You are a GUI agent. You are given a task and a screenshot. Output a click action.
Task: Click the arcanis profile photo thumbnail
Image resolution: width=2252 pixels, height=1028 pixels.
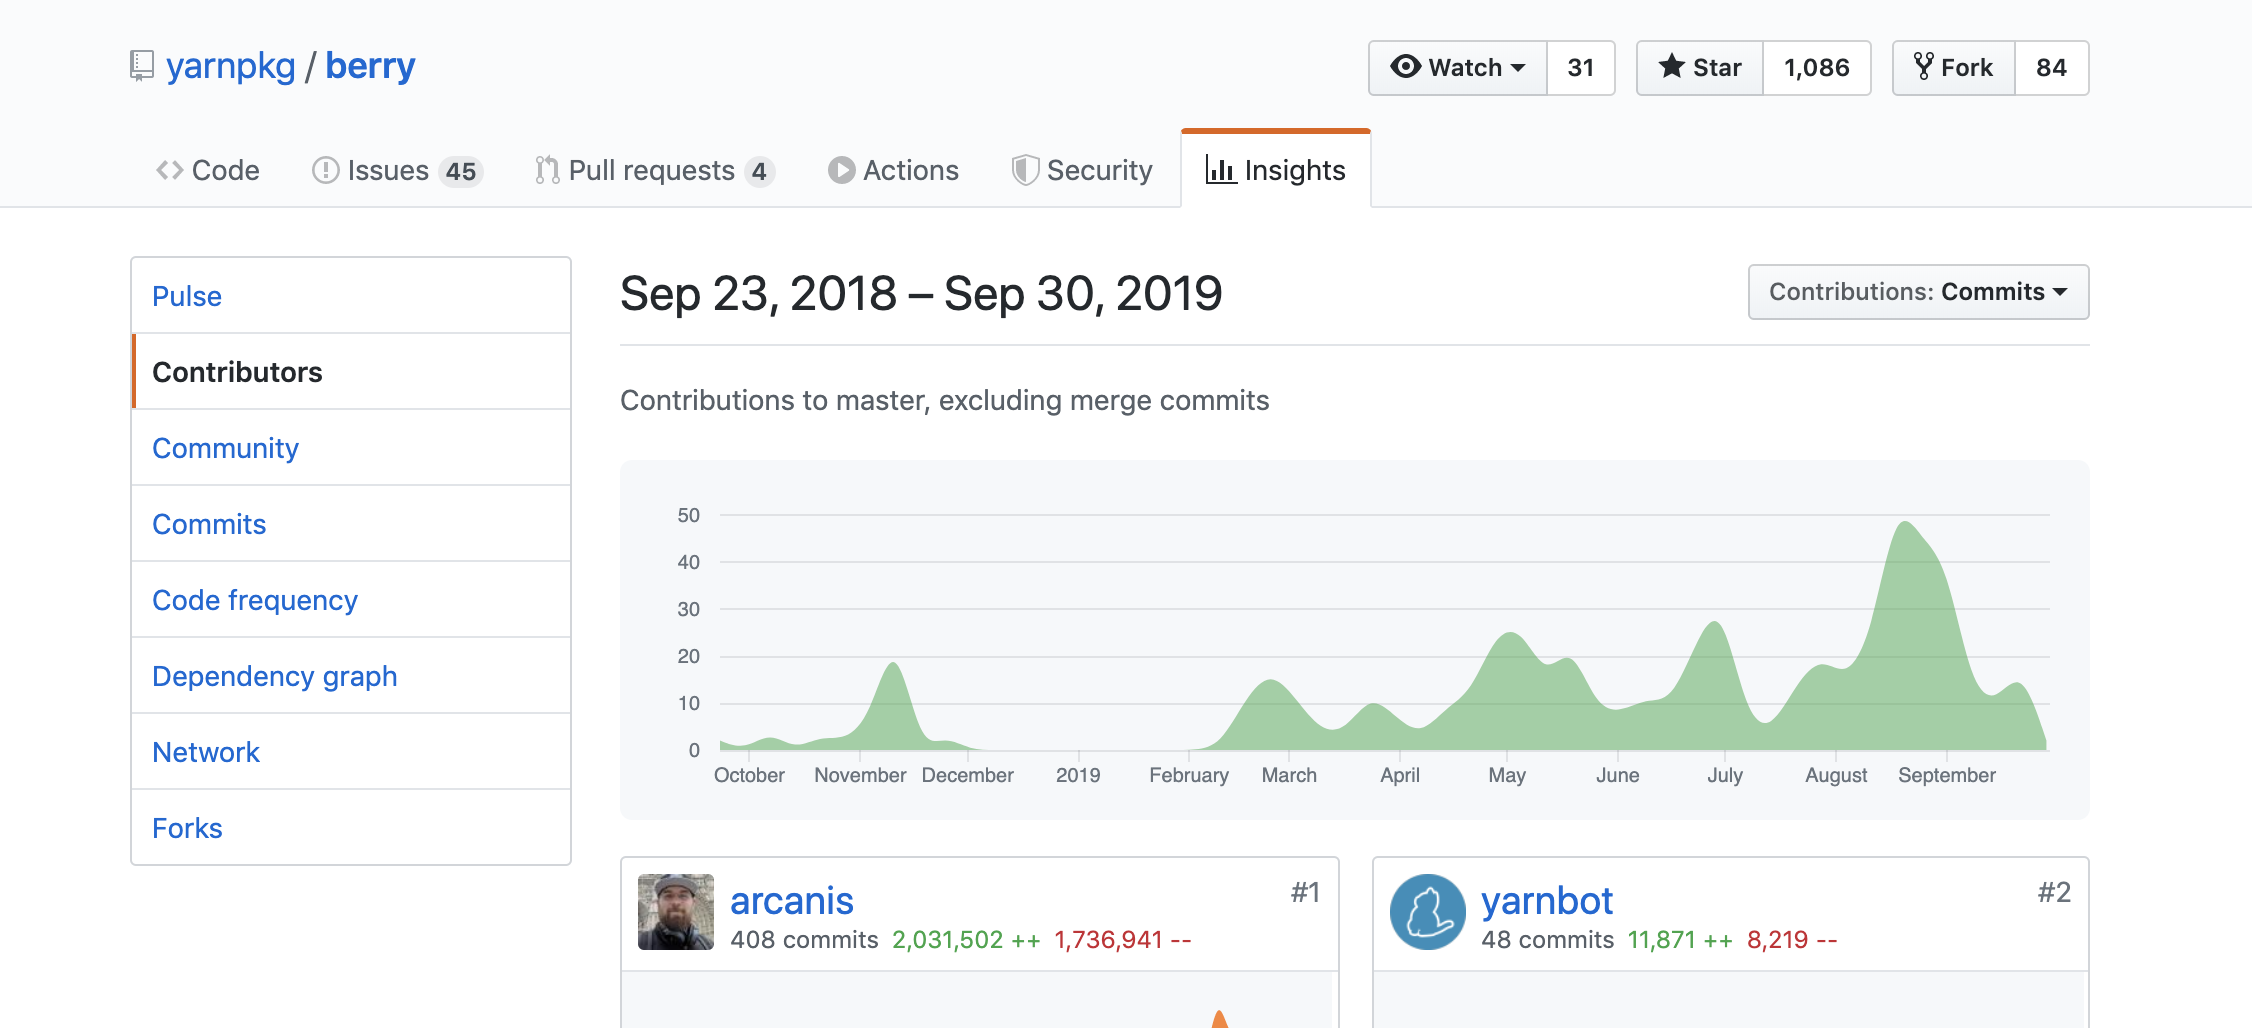click(676, 912)
